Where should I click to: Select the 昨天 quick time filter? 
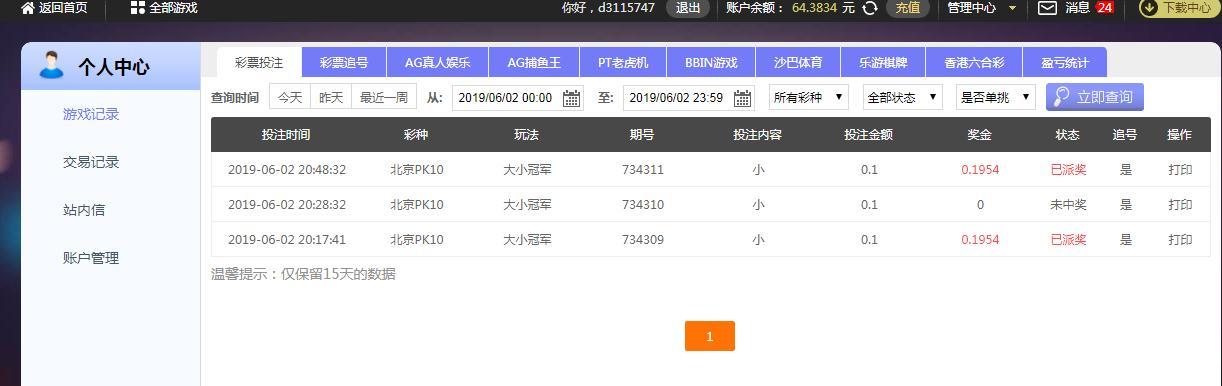click(x=331, y=97)
